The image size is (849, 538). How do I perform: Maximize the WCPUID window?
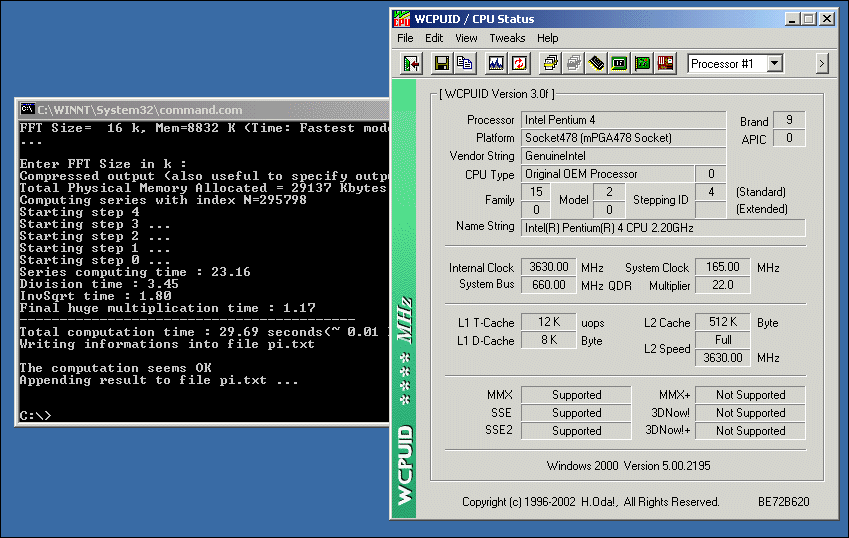click(x=809, y=19)
